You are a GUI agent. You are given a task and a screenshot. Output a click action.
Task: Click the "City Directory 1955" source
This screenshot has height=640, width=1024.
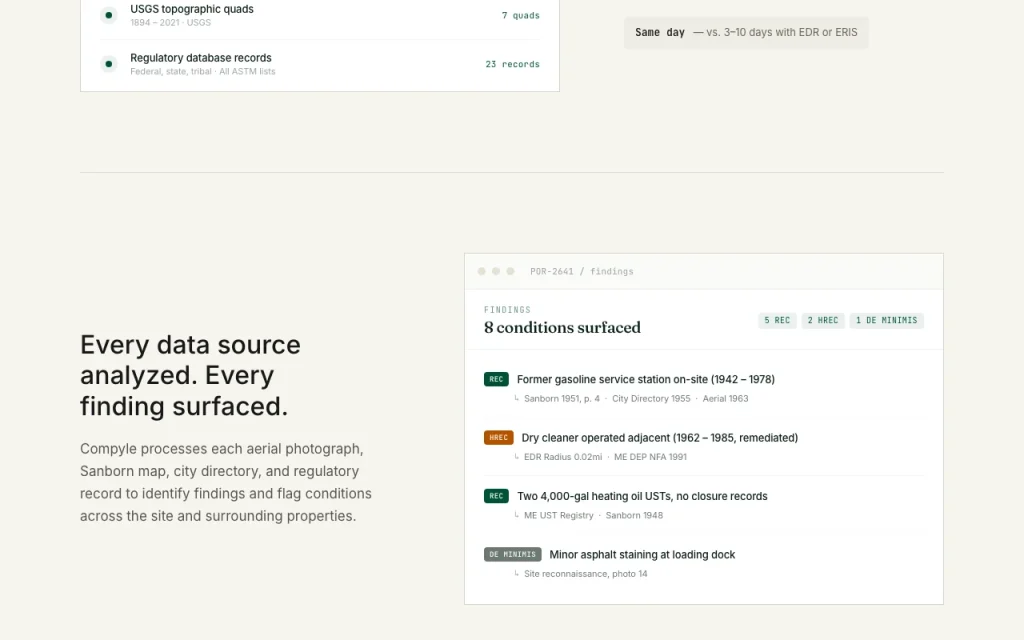click(651, 399)
